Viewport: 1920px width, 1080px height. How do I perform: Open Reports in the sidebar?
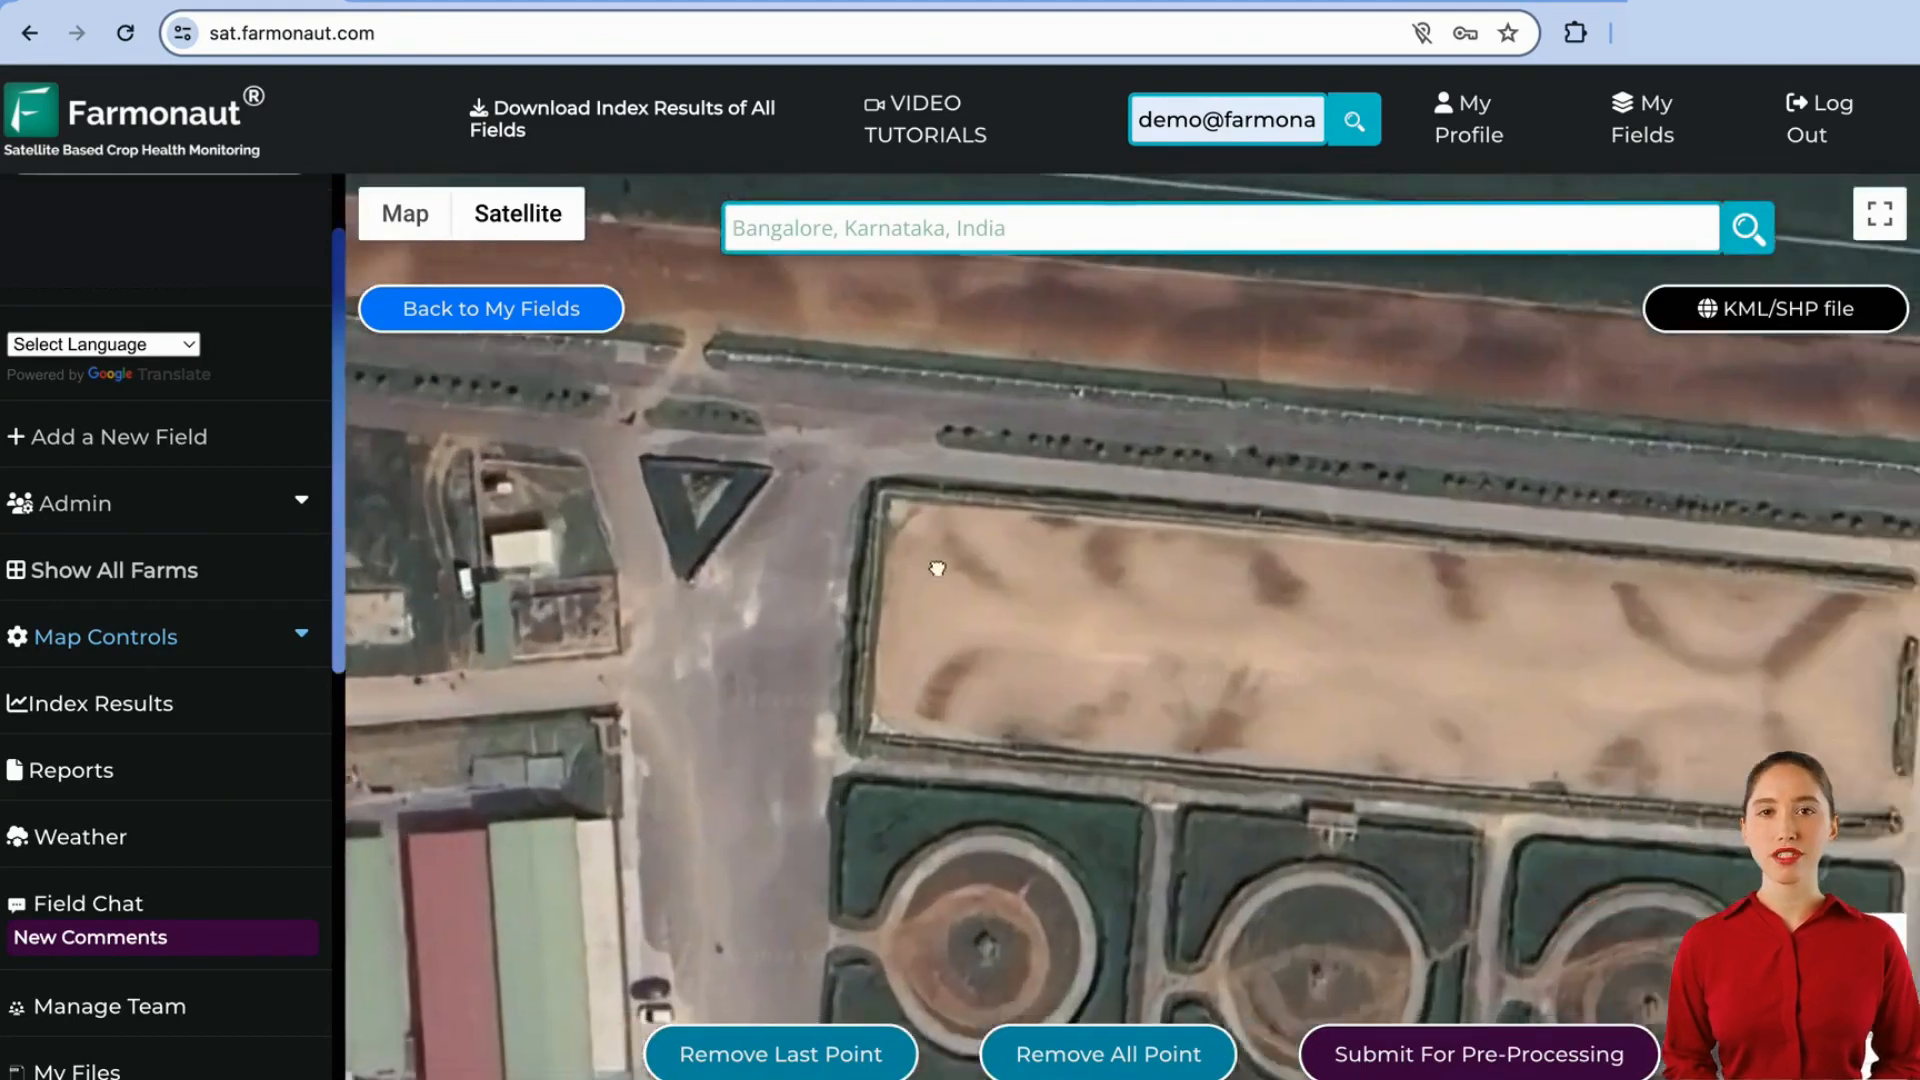[60, 770]
